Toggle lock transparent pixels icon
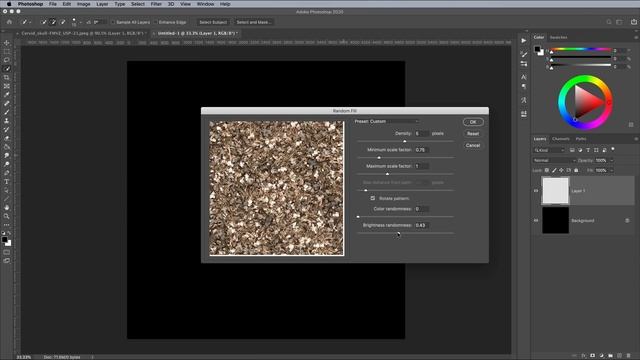This screenshot has width=640, height=360. (x=547, y=170)
